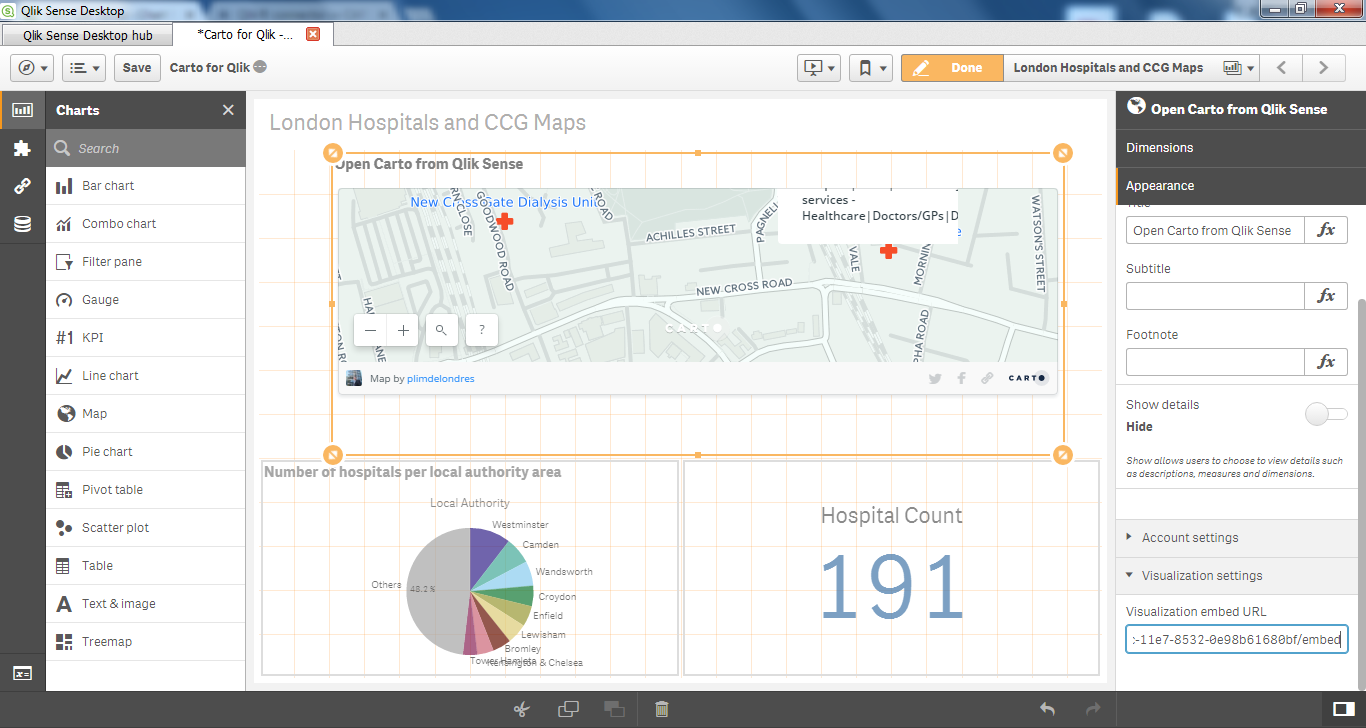Image resolution: width=1366 pixels, height=728 pixels.
Task: Open the Fields database icon
Action: tap(22, 224)
